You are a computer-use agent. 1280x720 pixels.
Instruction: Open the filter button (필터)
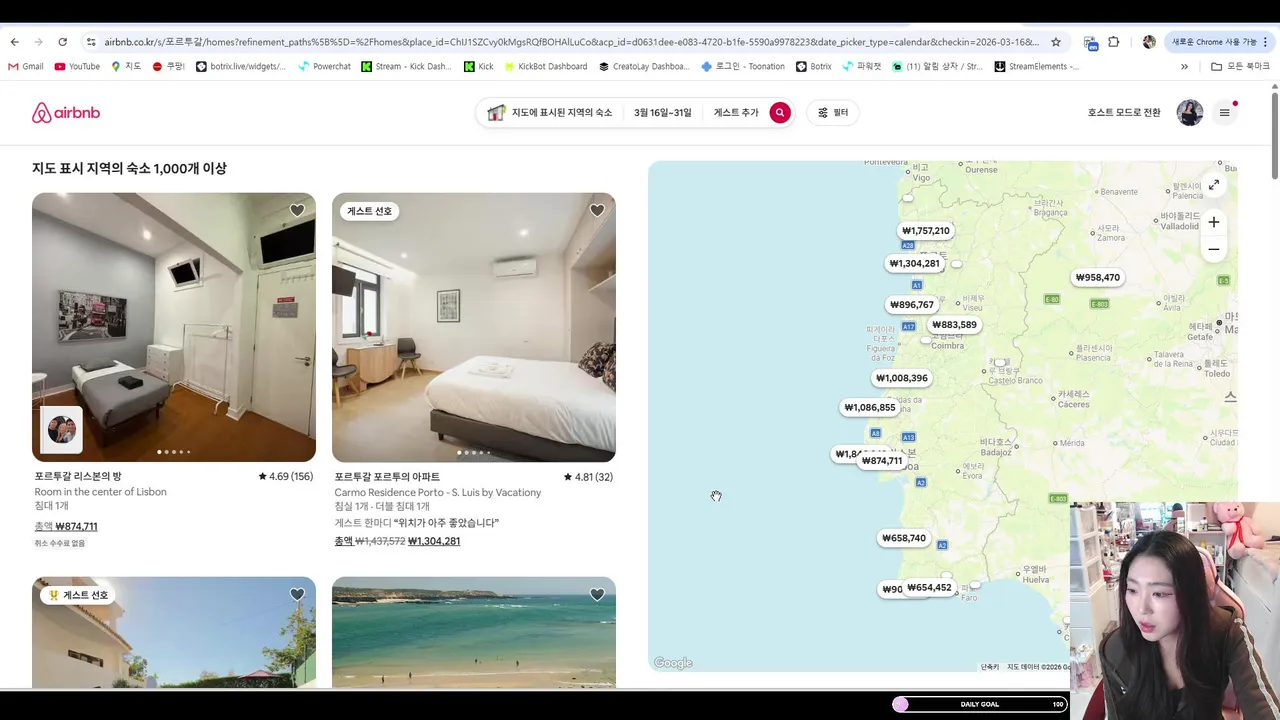click(x=833, y=113)
